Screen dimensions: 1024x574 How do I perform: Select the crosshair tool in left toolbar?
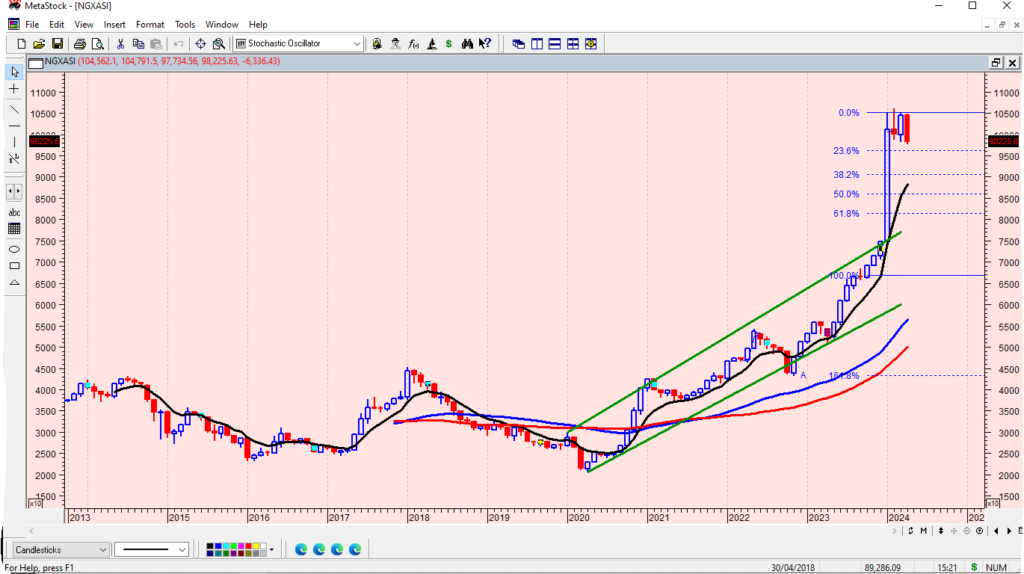pyautogui.click(x=14, y=89)
